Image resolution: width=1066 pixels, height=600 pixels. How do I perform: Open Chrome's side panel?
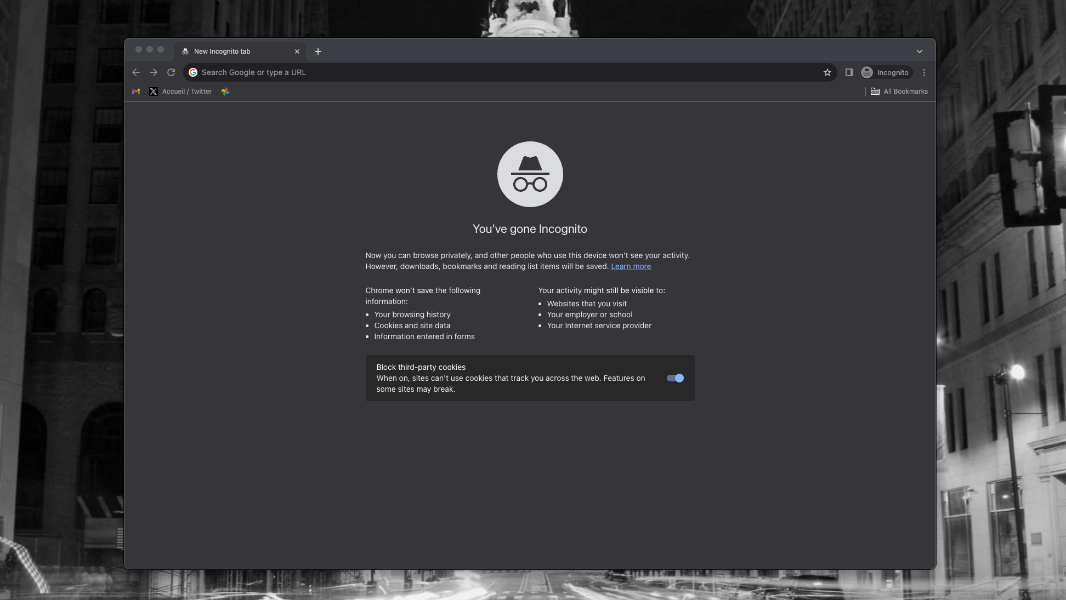click(x=849, y=72)
